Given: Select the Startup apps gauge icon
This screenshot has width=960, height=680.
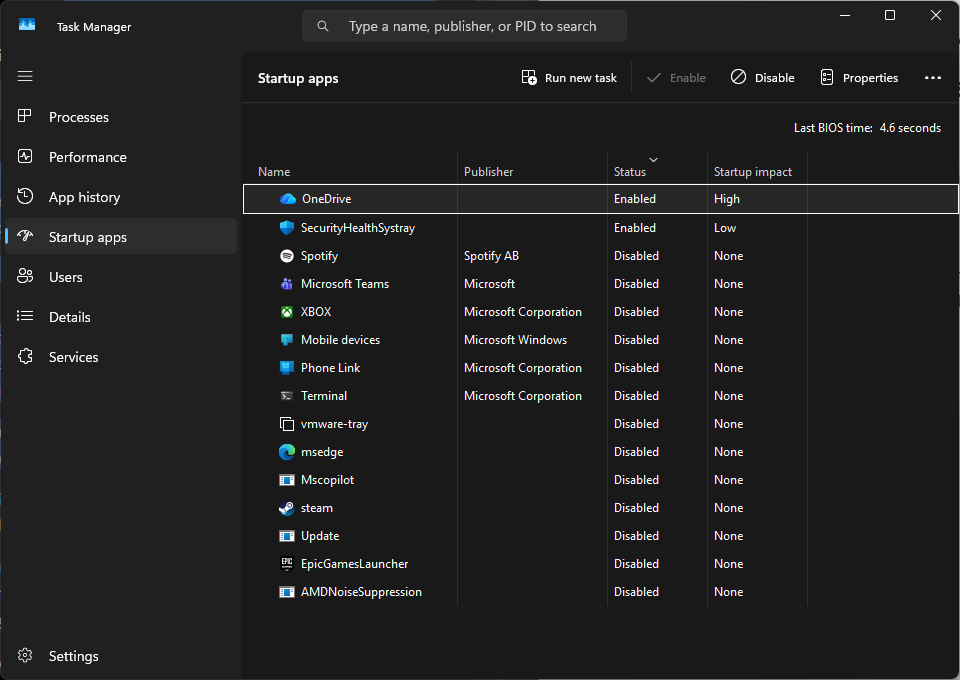Looking at the screenshot, I should coord(25,236).
